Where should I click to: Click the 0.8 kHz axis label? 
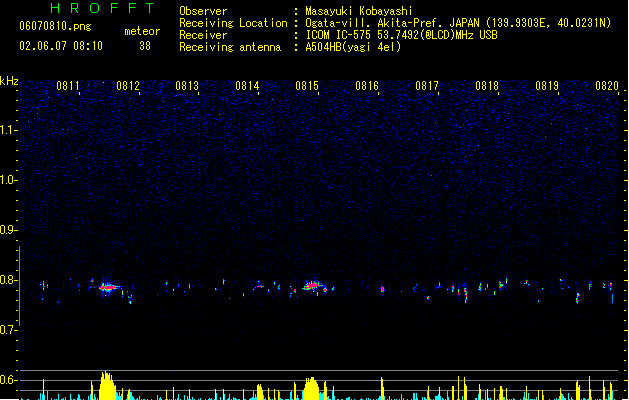8,280
